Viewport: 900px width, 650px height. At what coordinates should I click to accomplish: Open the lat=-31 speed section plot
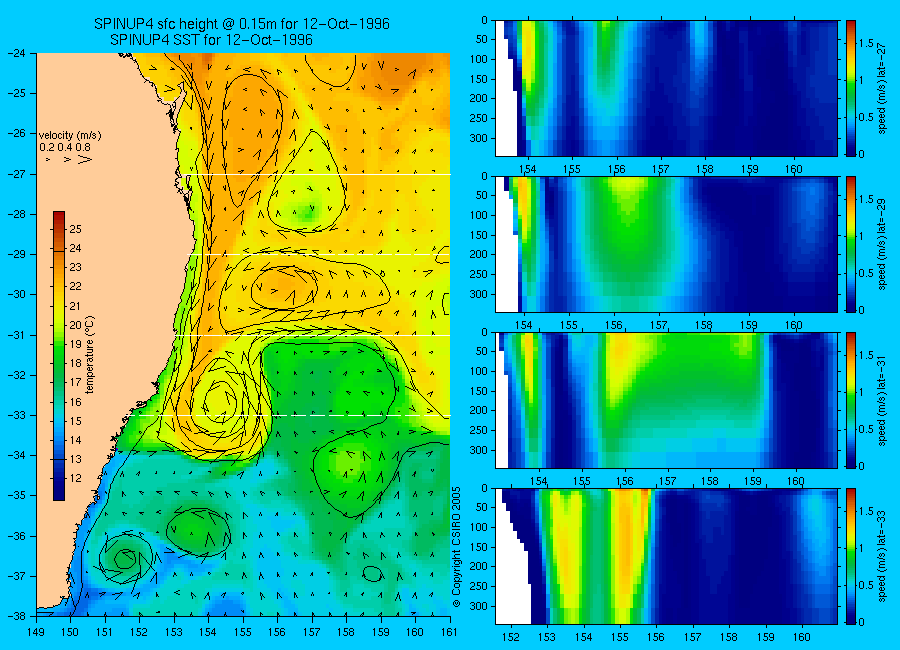pyautogui.click(x=666, y=400)
